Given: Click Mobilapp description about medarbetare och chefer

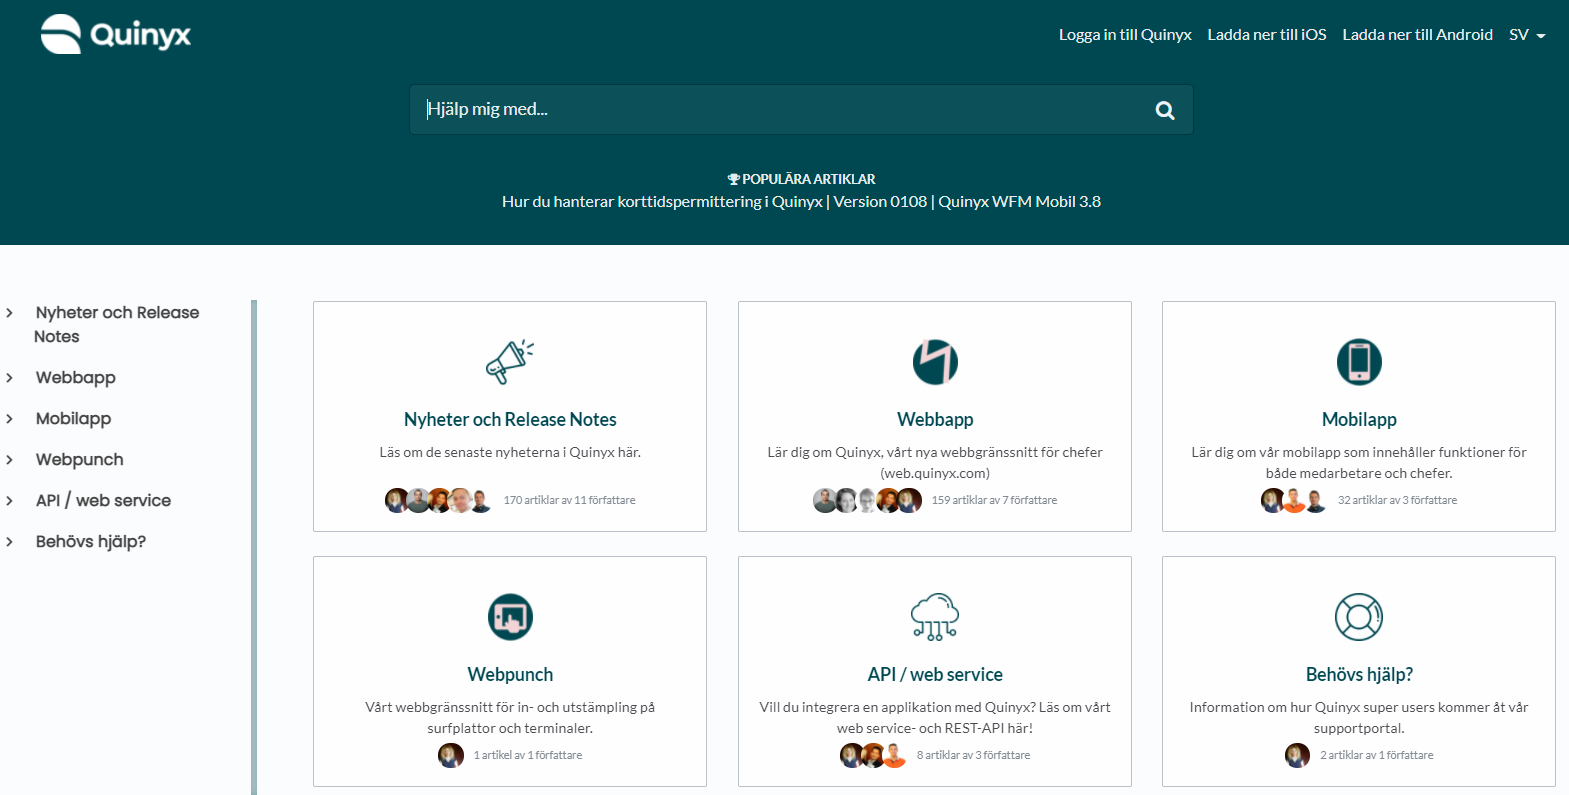Looking at the screenshot, I should tap(1359, 463).
